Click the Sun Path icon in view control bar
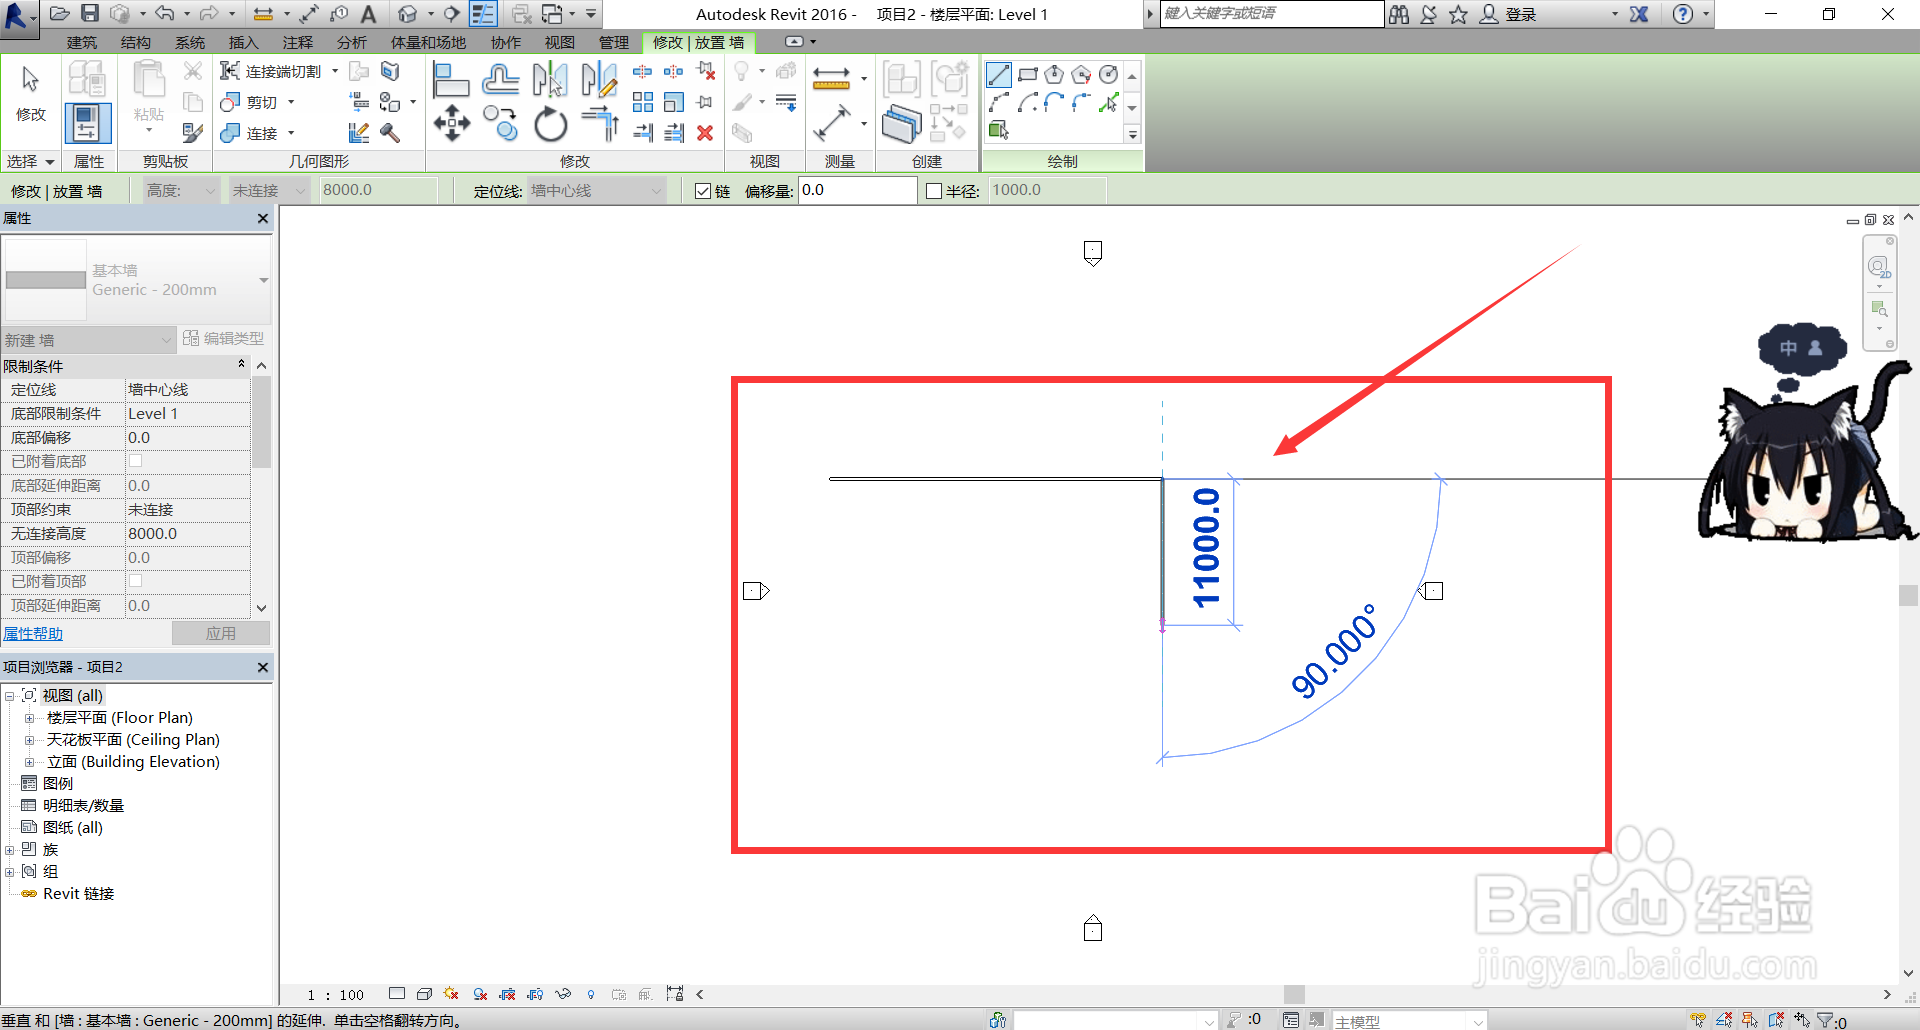 pos(451,994)
